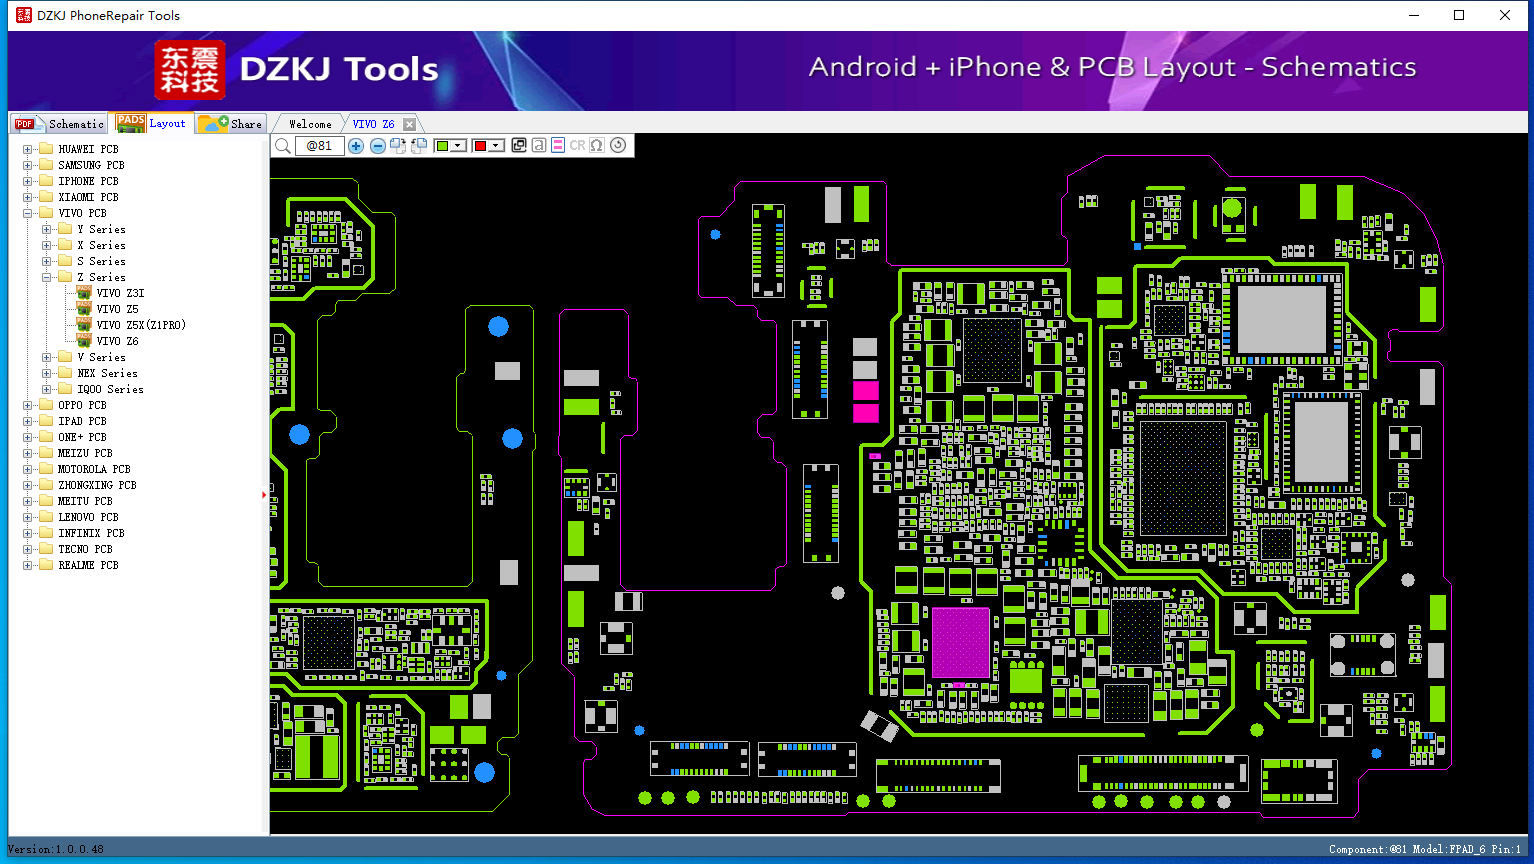Expand the OPPO PCB tree node
Viewport: 1534px width, 864px height.
coord(27,405)
